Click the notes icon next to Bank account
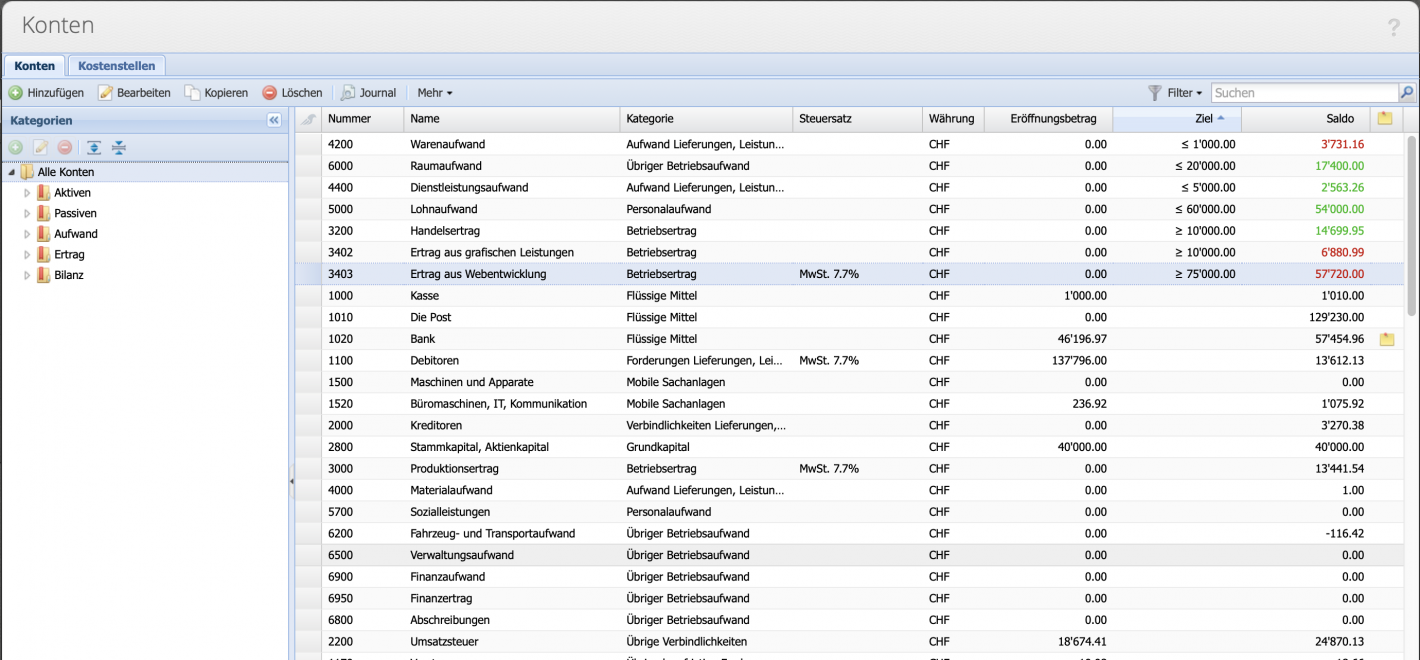Viewport: 1420px width, 660px height. pos(1386,338)
